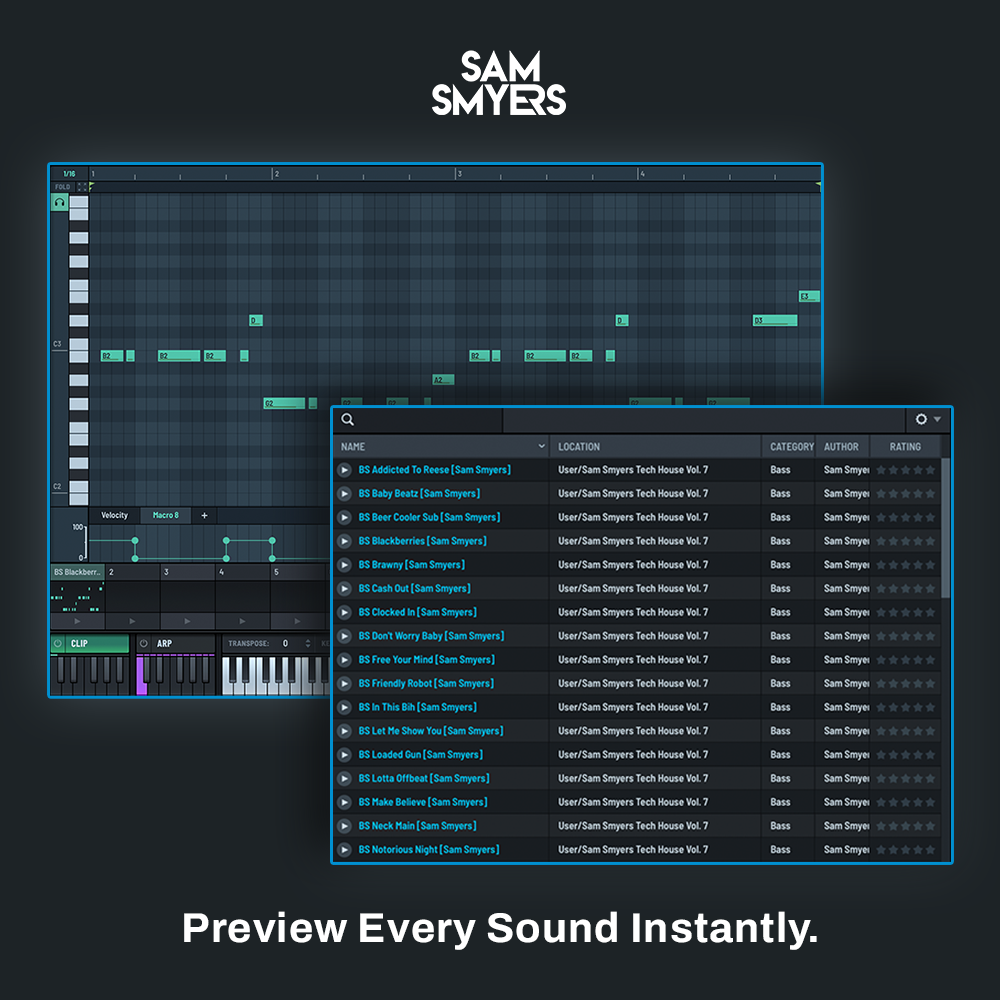The image size is (1000, 1000).
Task: Select the D3 note in the piano roll
Action: pyautogui.click(x=775, y=320)
